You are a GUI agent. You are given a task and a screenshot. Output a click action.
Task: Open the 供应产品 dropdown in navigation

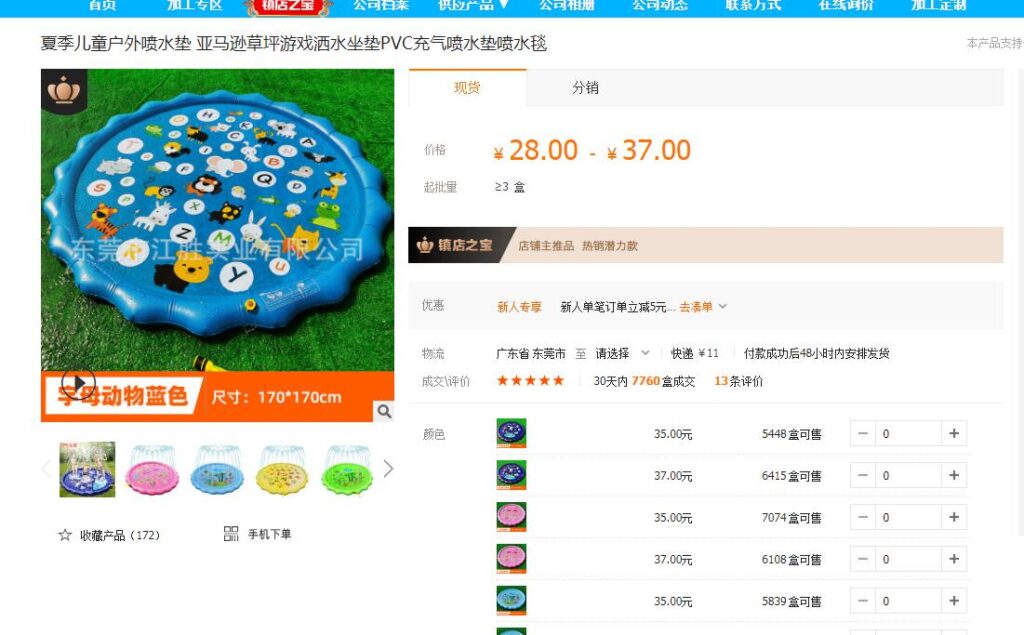[472, 5]
